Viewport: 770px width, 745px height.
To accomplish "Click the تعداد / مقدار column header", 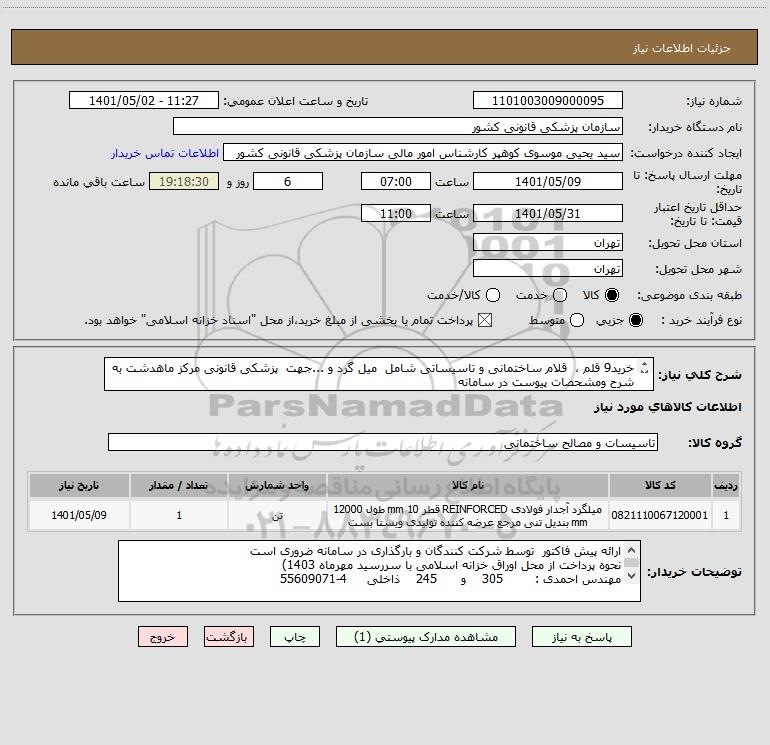I will tap(179, 485).
